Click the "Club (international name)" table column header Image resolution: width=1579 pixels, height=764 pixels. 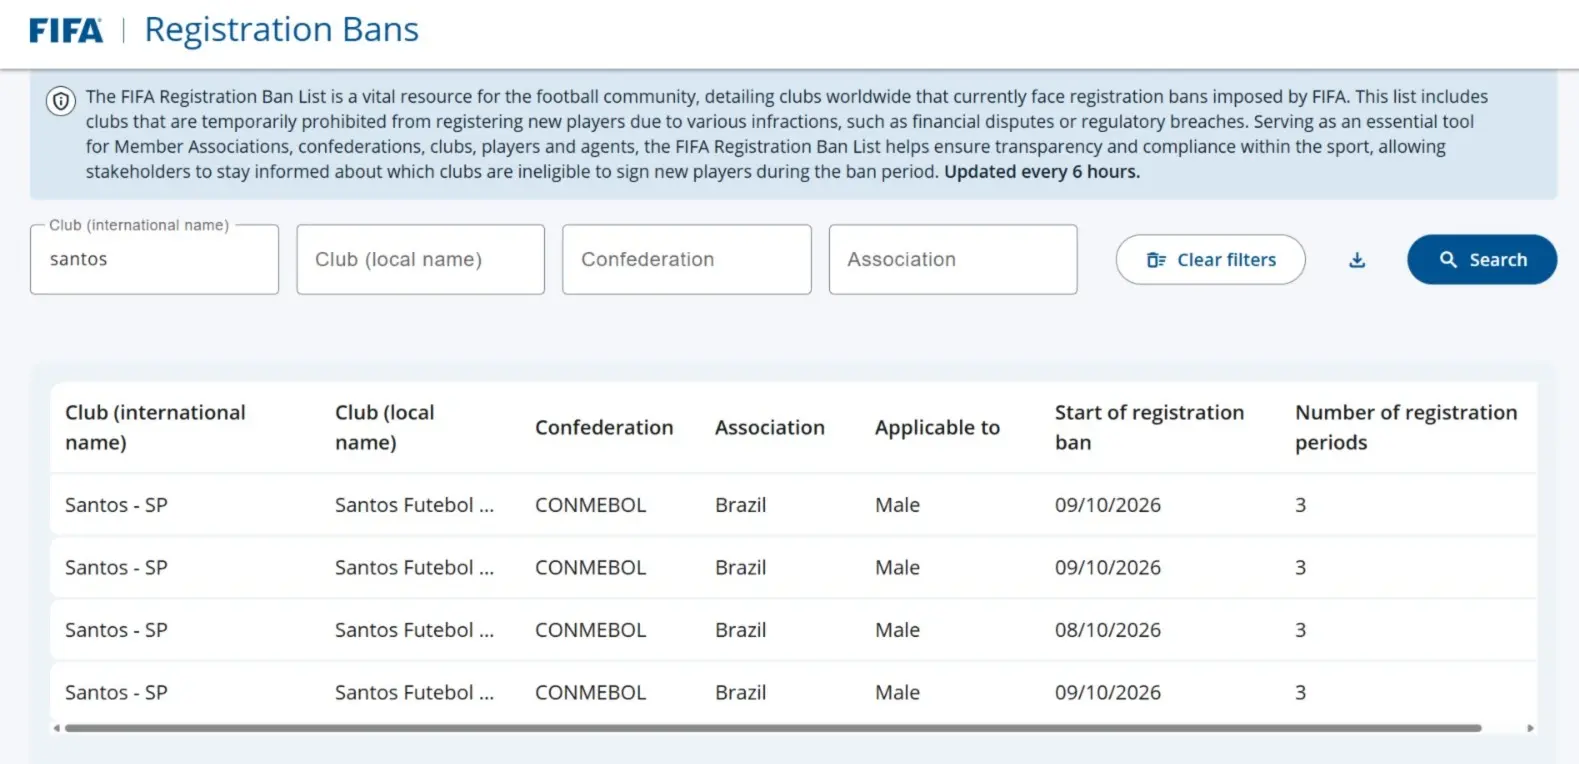click(155, 427)
